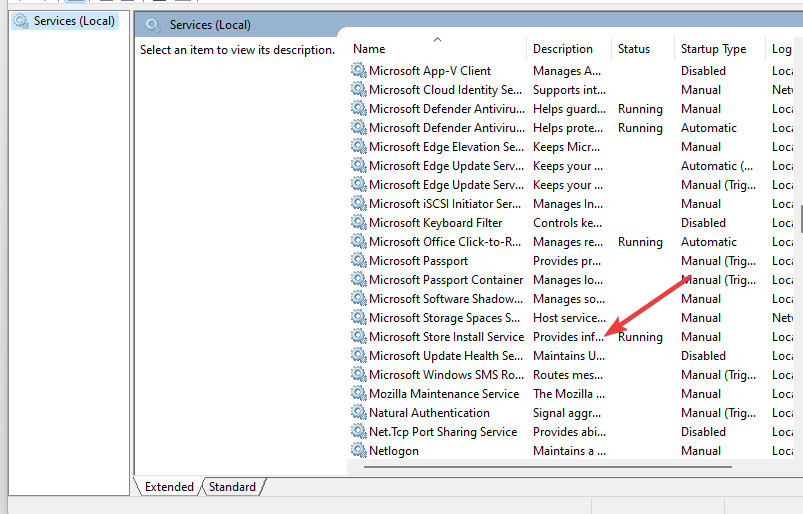Select Microsoft Edge Elevation Se... row
Screen dimensions: 803x514
click(x=447, y=147)
